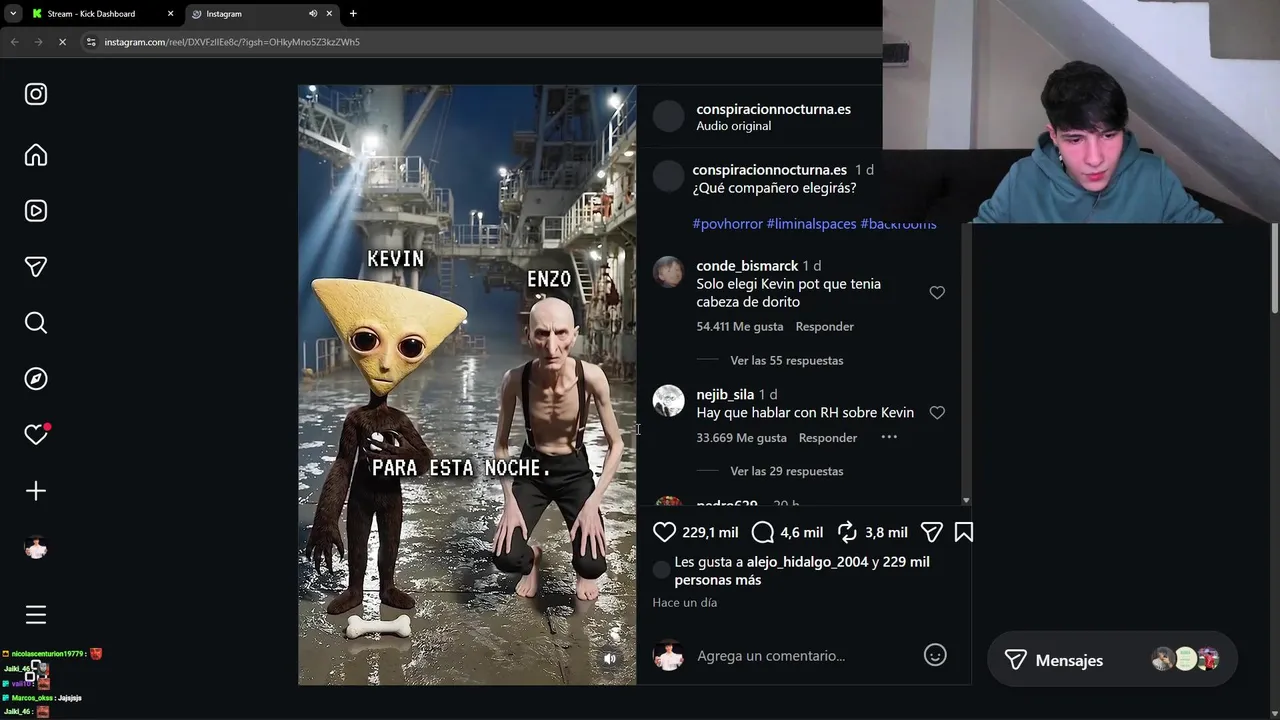1280x720 pixels.
Task: View 33.669 Me gusta on second comment
Action: pos(741,438)
